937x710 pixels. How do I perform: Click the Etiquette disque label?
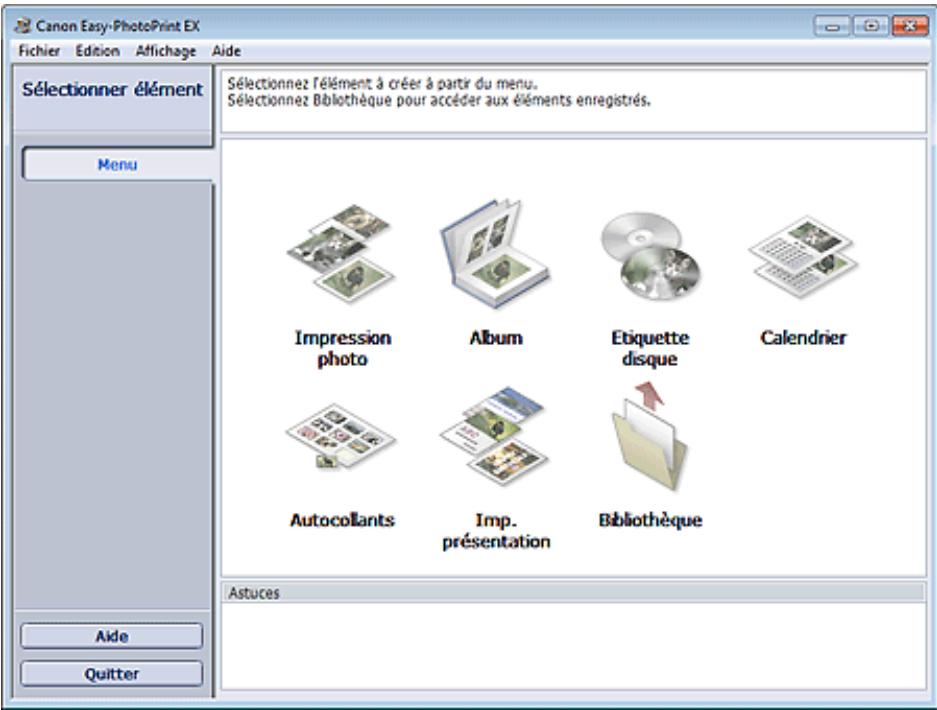click(650, 348)
